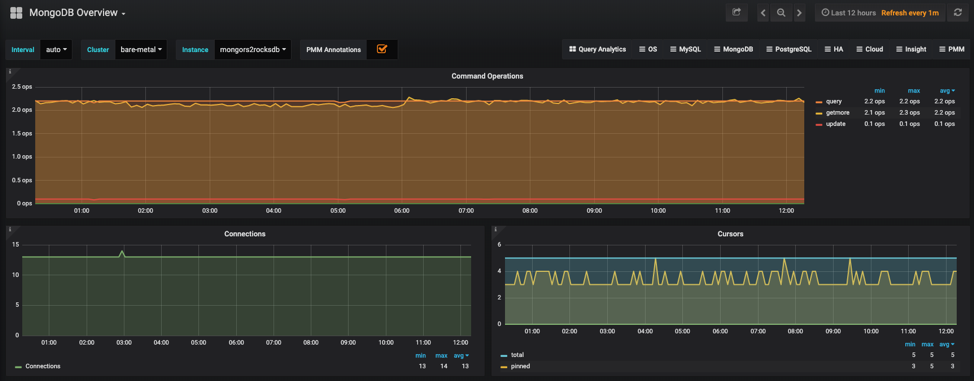The width and height of the screenshot is (974, 381).
Task: Toggle the pinned series in Cursors legend
Action: pos(520,366)
